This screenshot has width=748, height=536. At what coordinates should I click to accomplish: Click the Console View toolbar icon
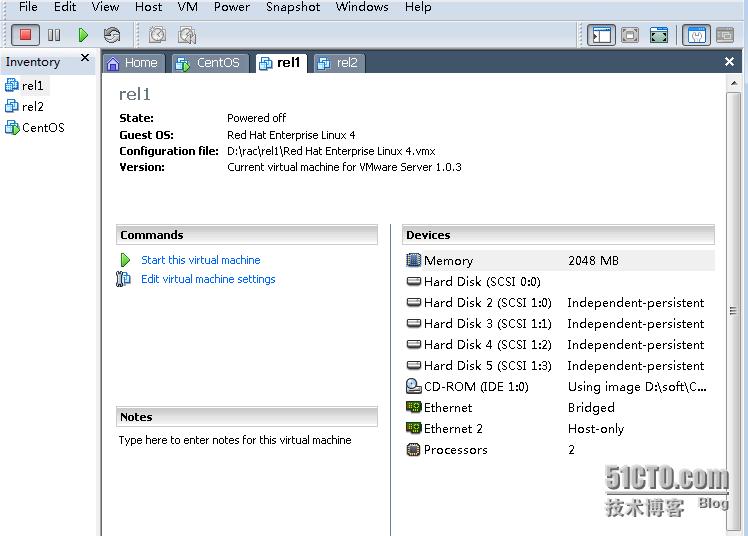point(725,35)
